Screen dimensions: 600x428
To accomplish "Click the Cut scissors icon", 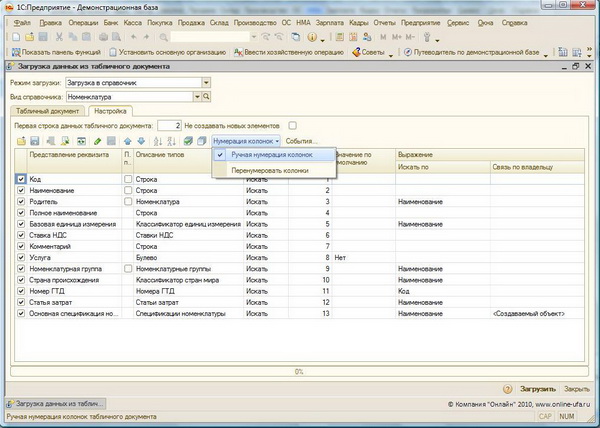I will click(59, 37).
